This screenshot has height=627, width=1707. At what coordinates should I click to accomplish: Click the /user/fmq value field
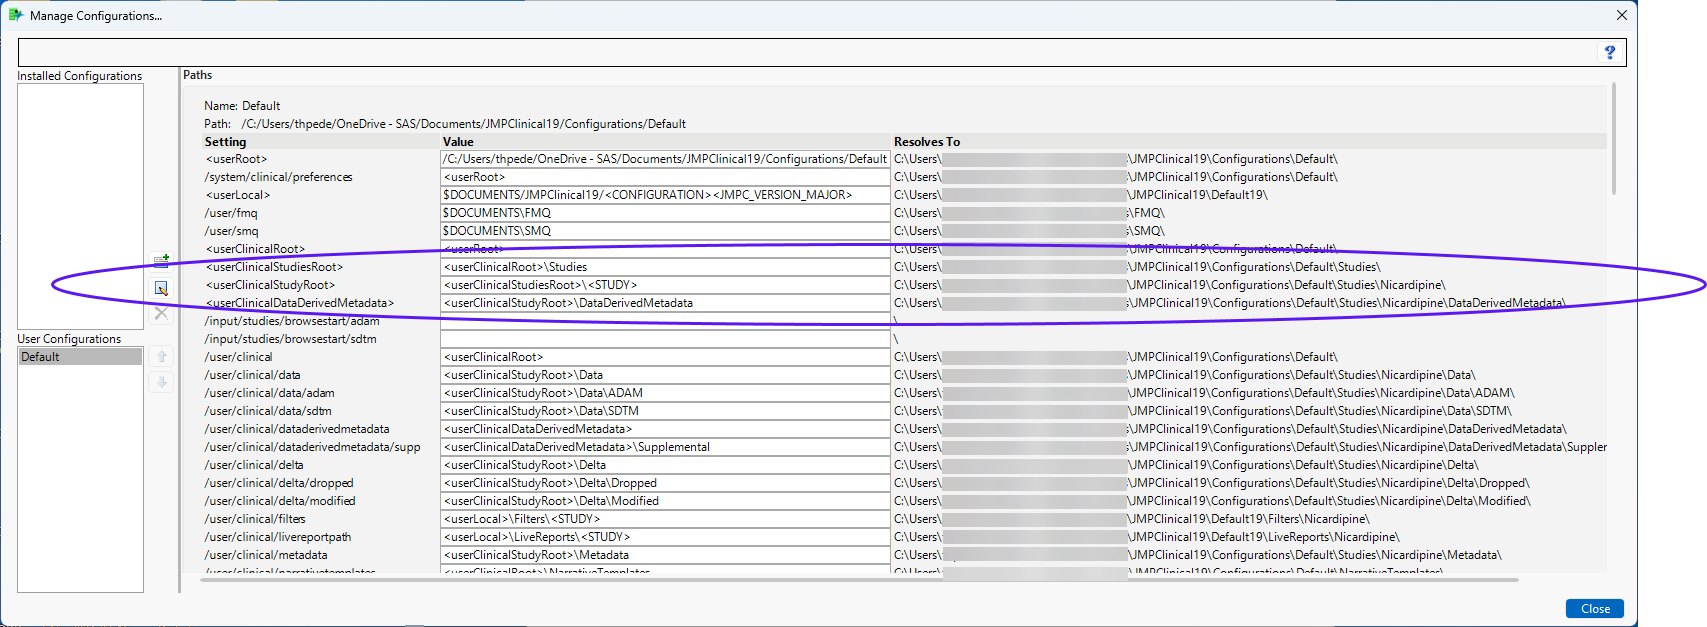click(x=665, y=213)
